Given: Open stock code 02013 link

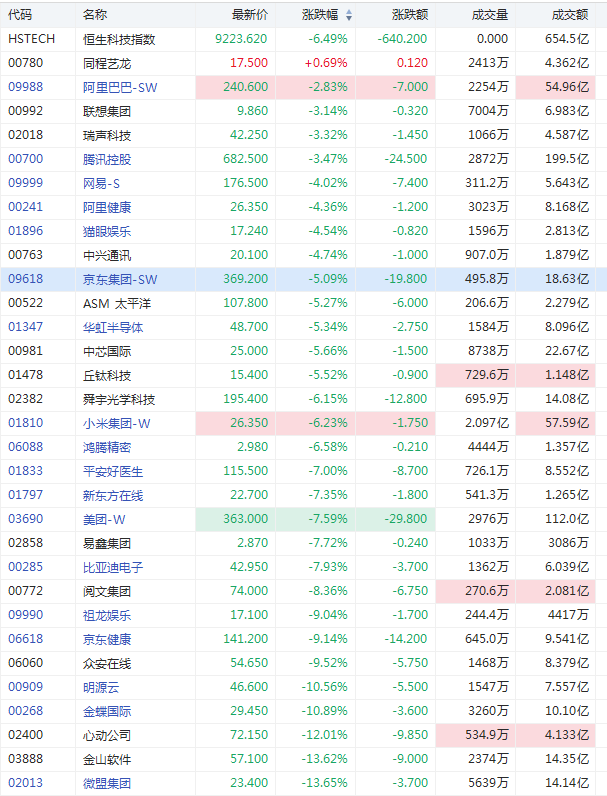Looking at the screenshot, I should coord(25,783).
